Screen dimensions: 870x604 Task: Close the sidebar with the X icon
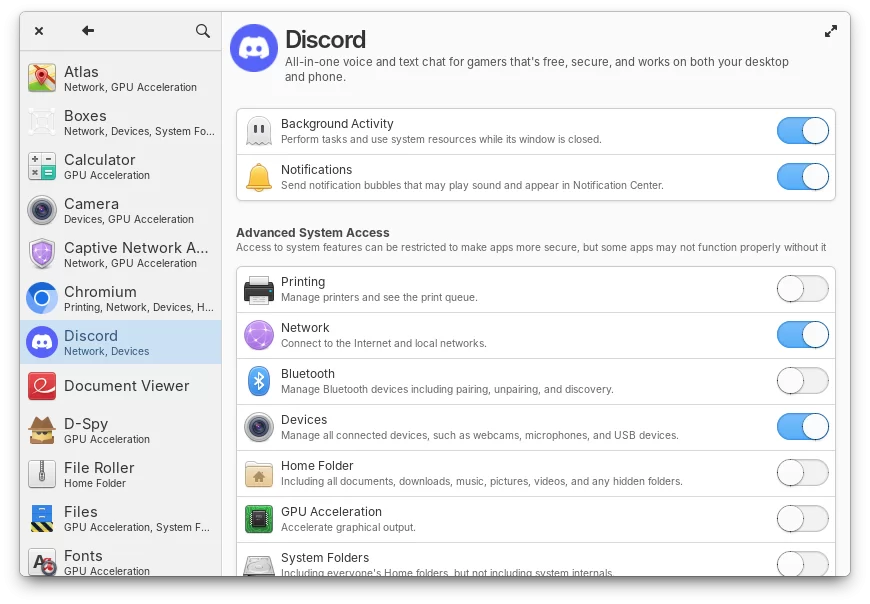(x=39, y=31)
